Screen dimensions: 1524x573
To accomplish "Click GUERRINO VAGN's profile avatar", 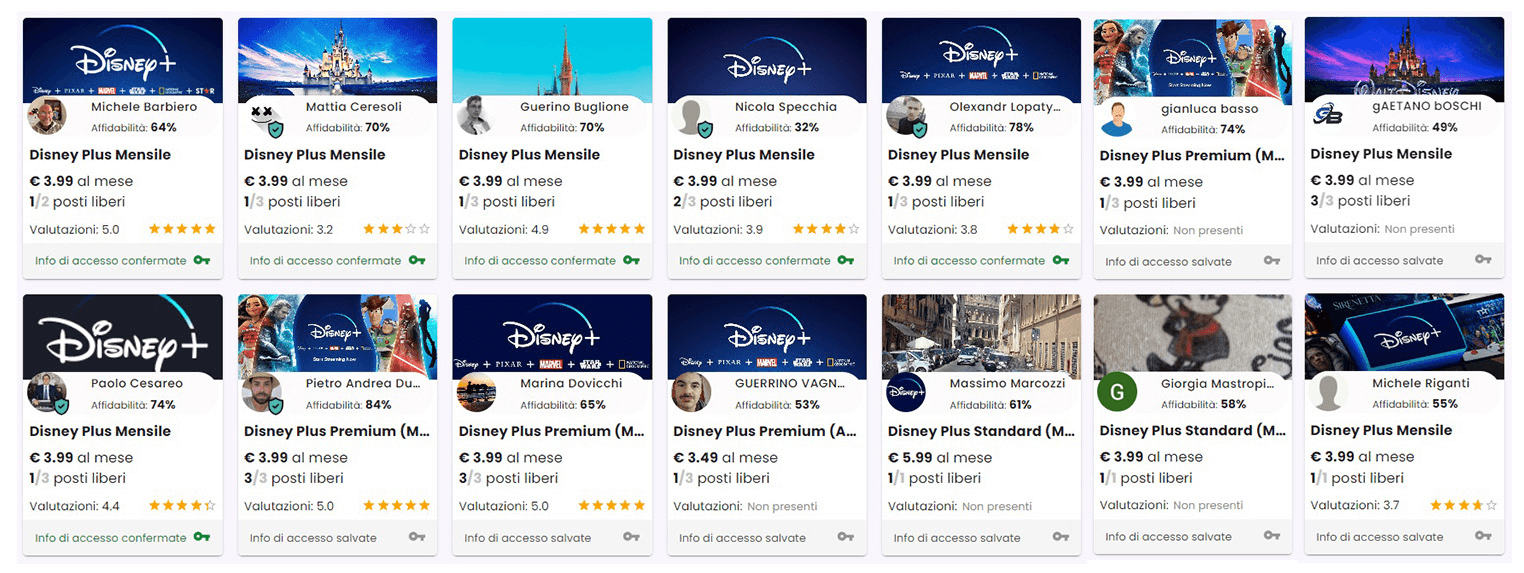I will point(691,393).
